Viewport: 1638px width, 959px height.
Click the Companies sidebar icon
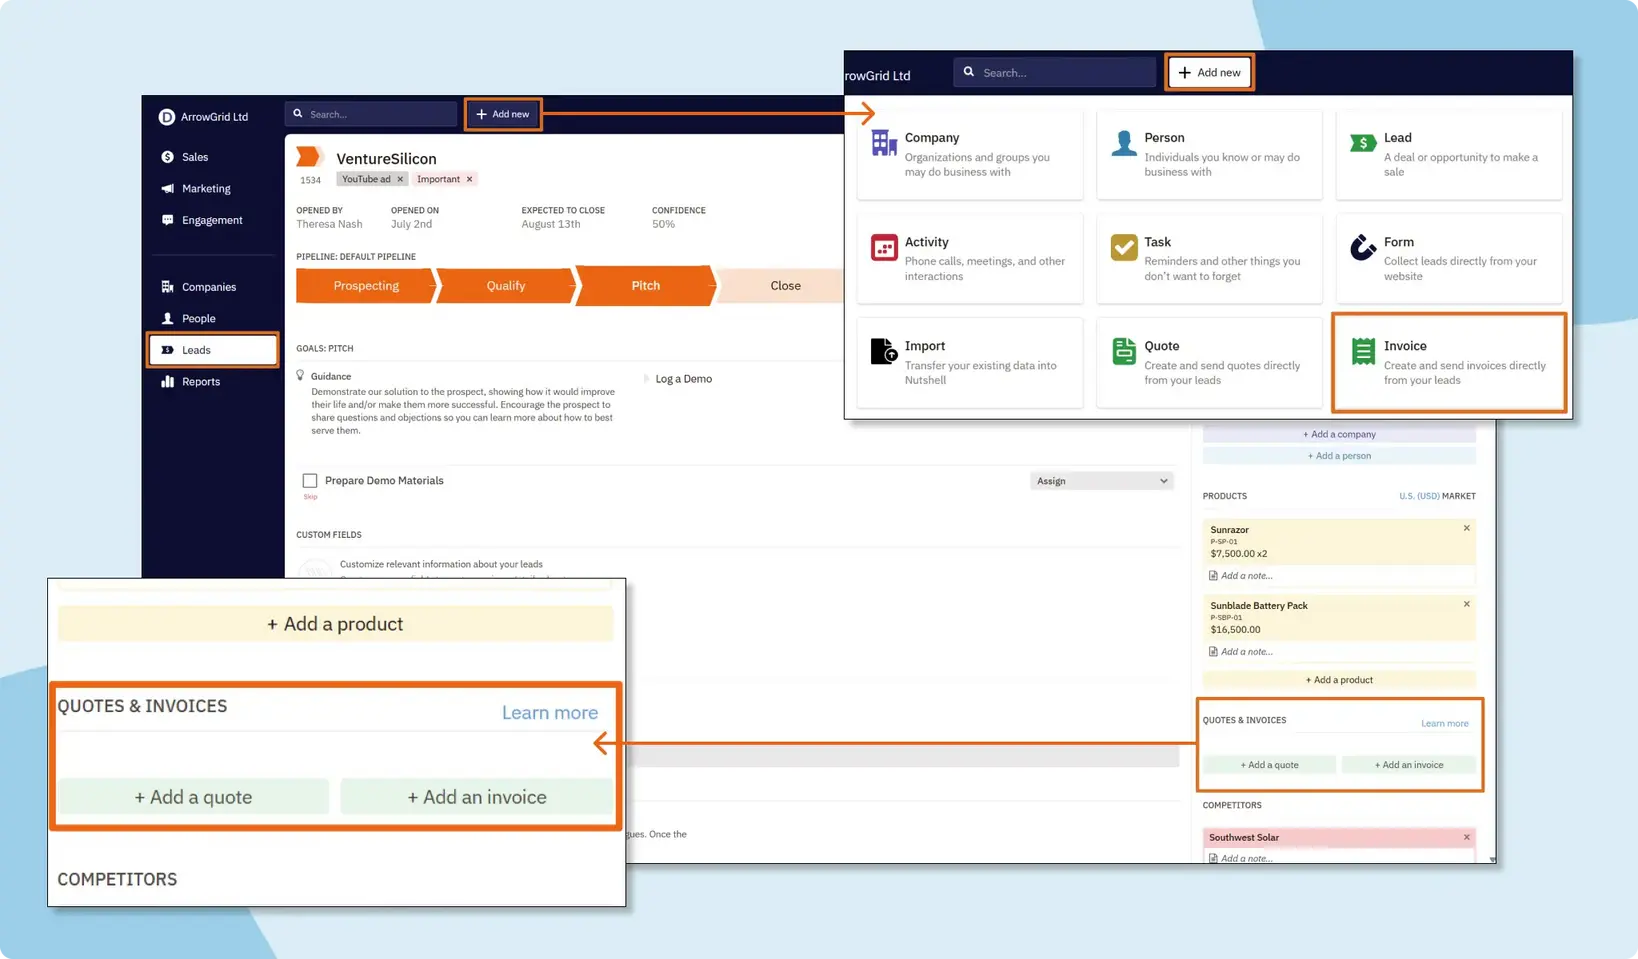[167, 287]
